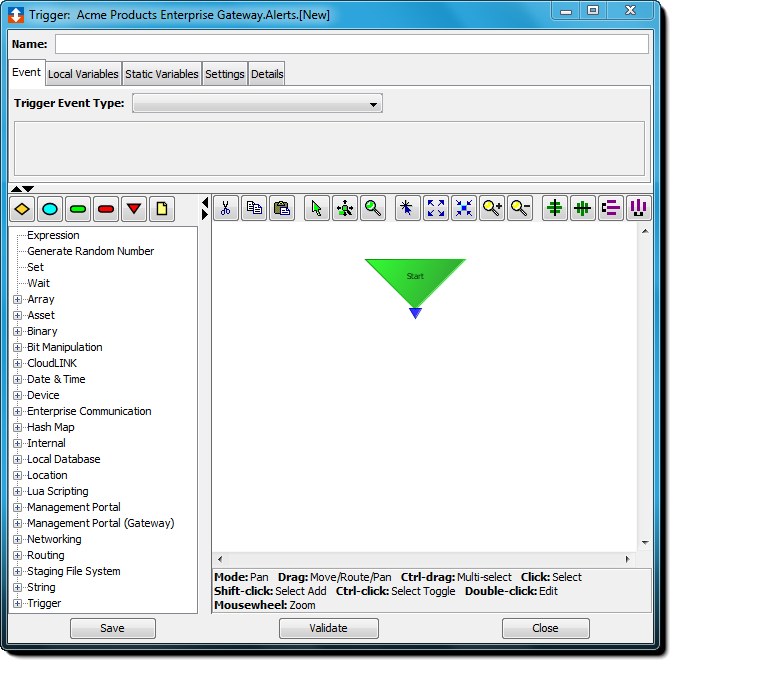
Task: Select the green rounded action shape
Action: (x=78, y=209)
